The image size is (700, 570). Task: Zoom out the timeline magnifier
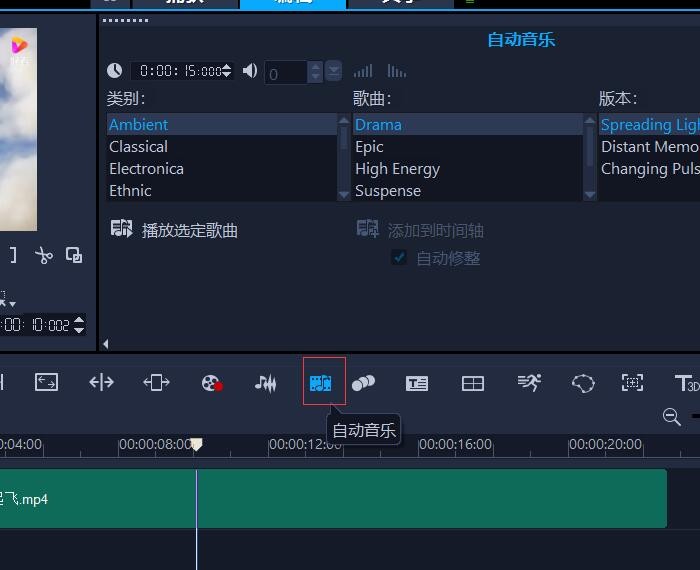[671, 417]
